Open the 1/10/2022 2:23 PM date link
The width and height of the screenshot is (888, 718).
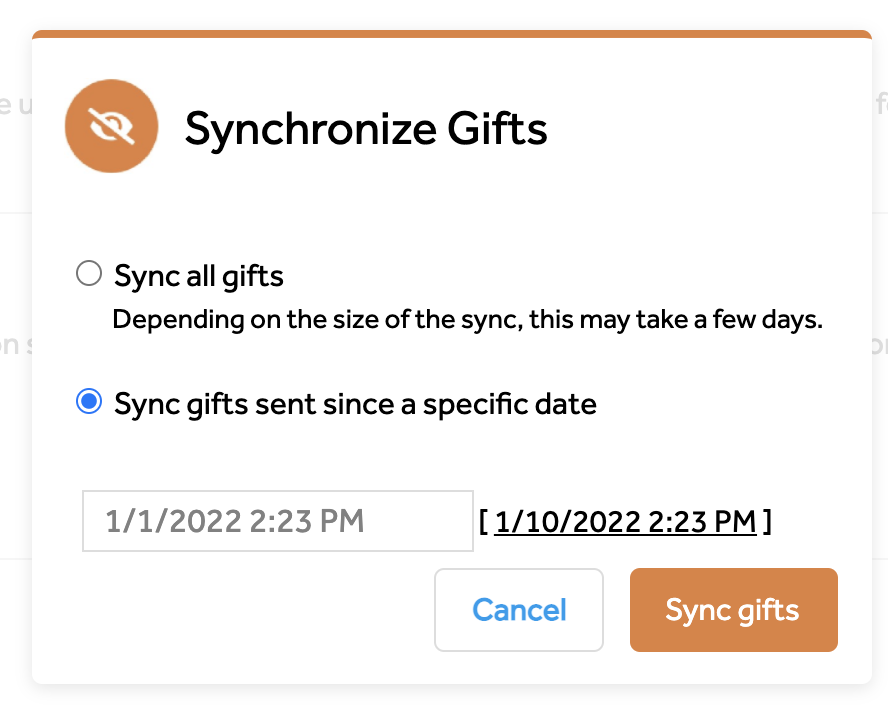(625, 522)
